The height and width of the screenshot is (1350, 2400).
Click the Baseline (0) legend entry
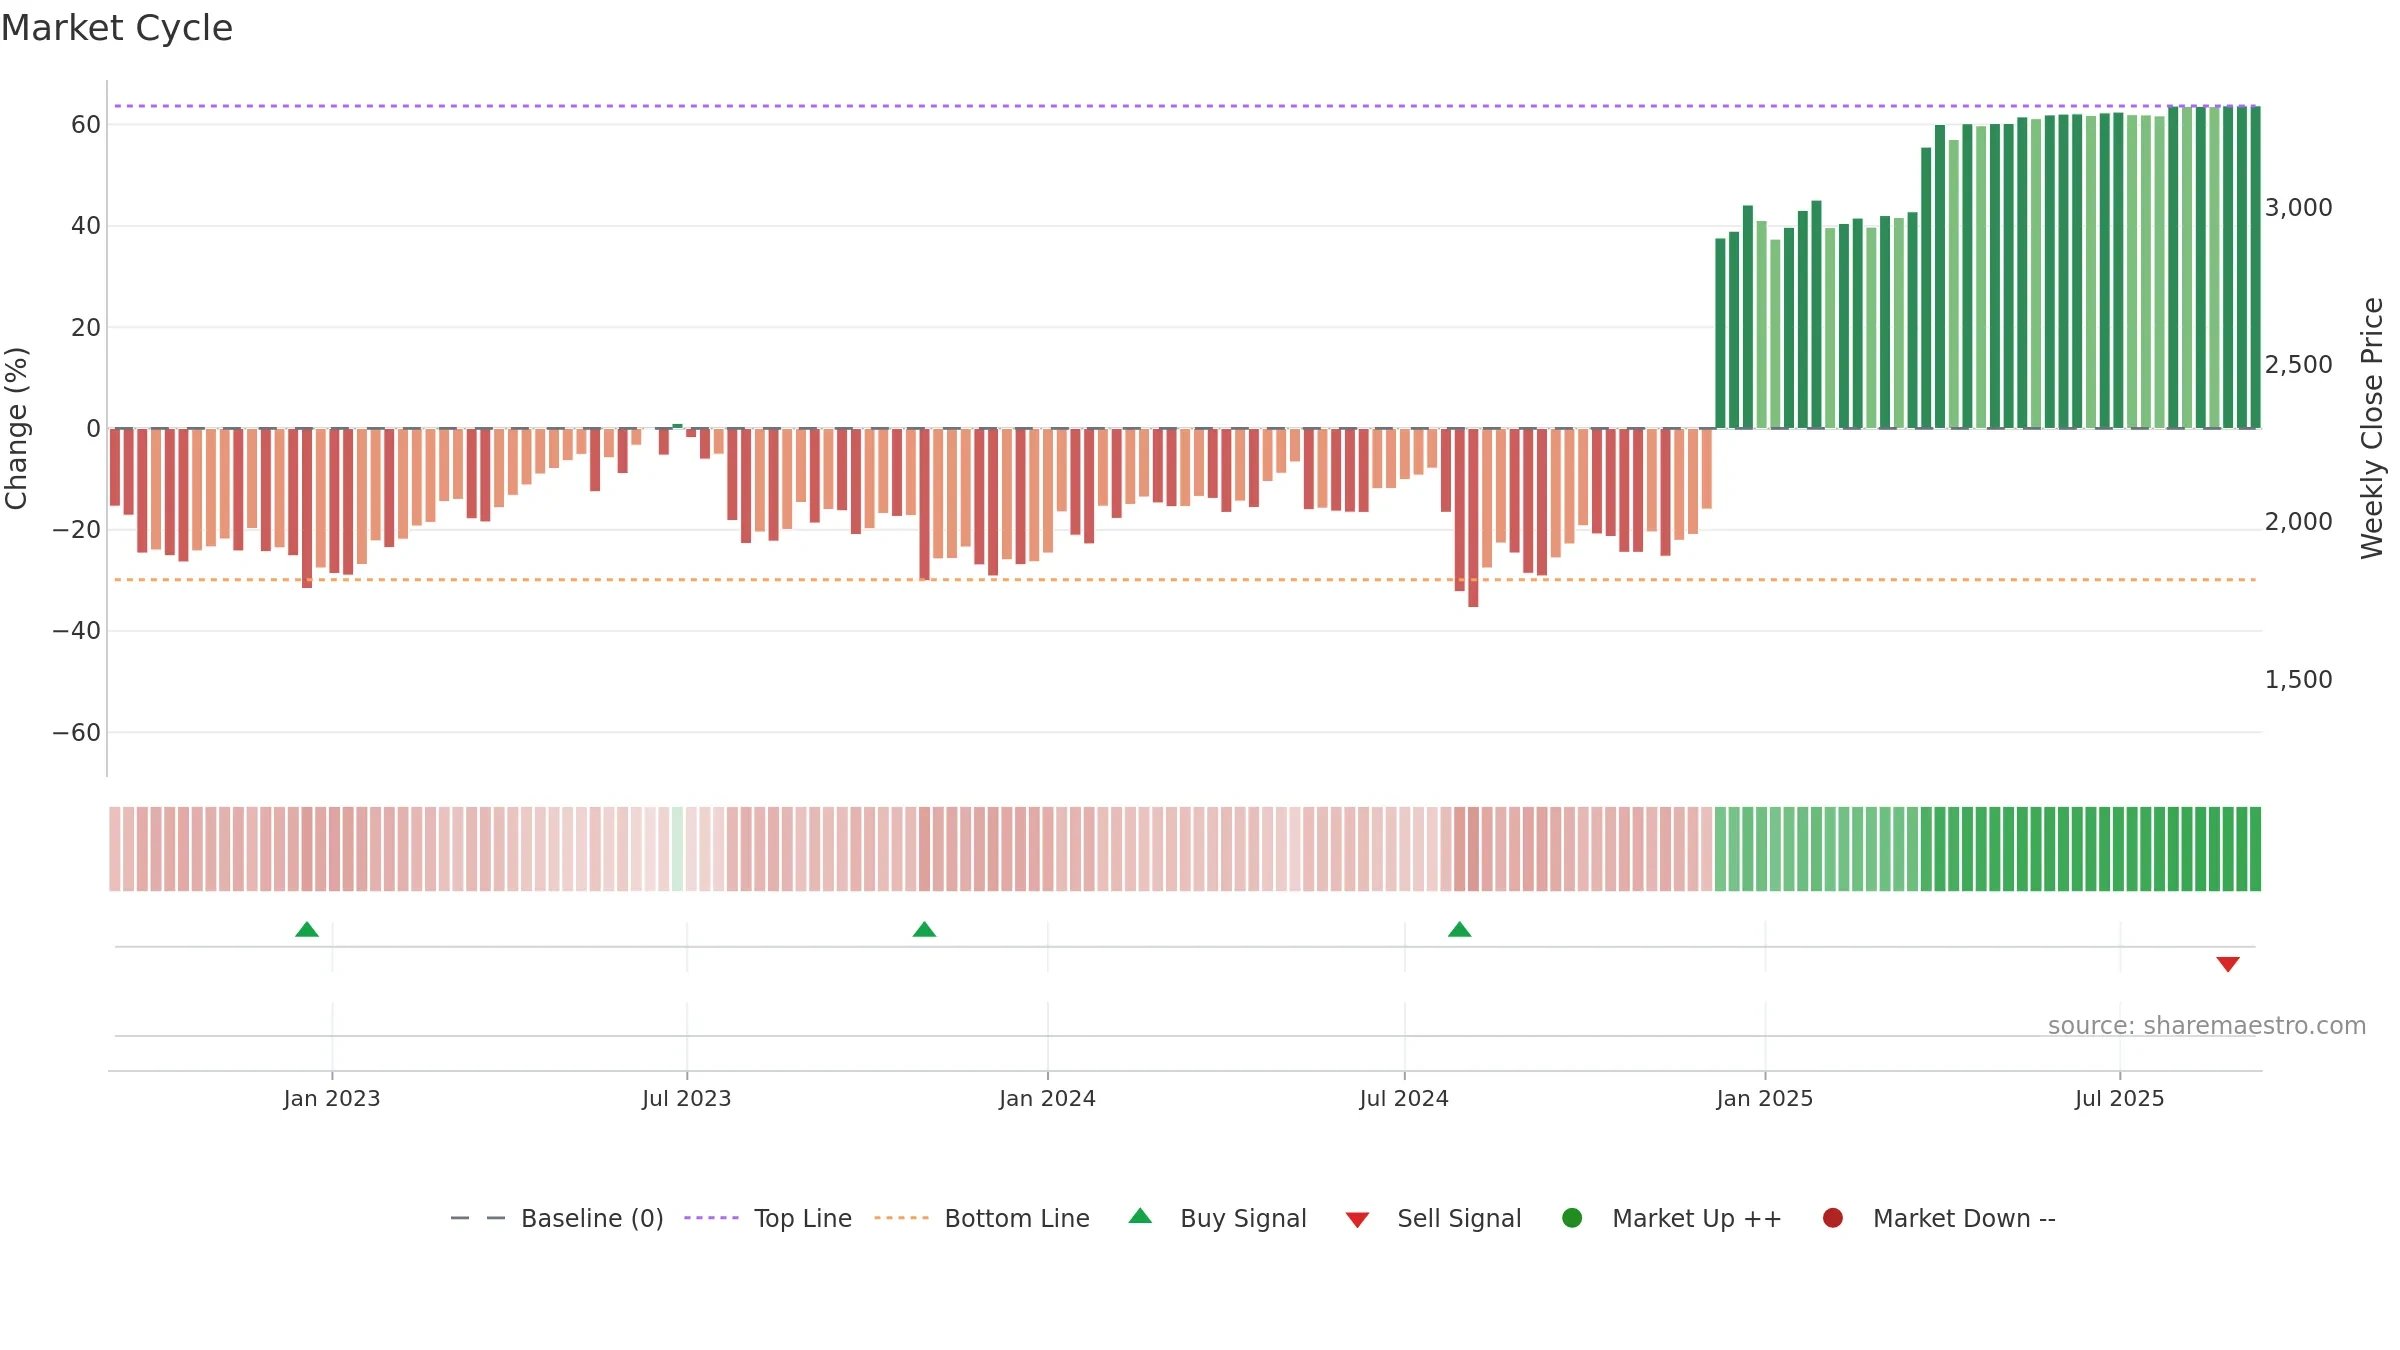(x=557, y=1218)
